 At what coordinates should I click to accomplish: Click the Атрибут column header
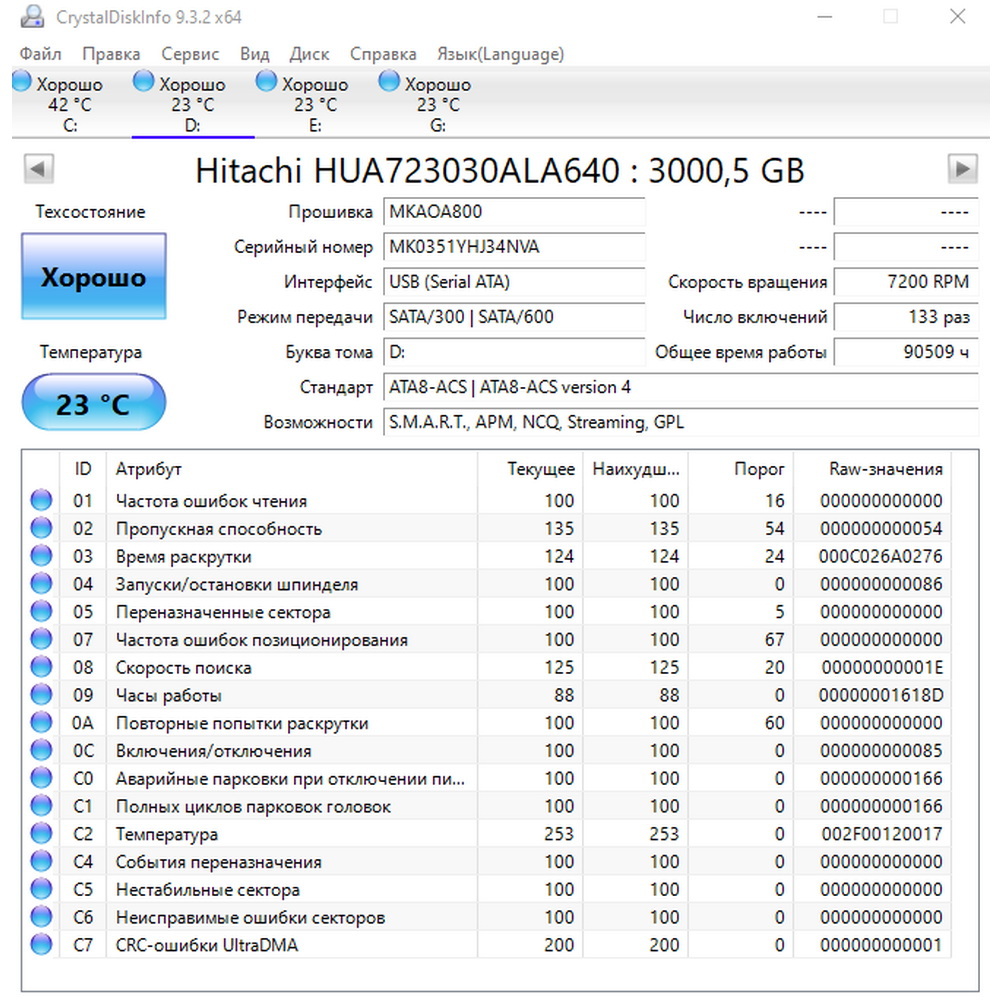(x=291, y=469)
